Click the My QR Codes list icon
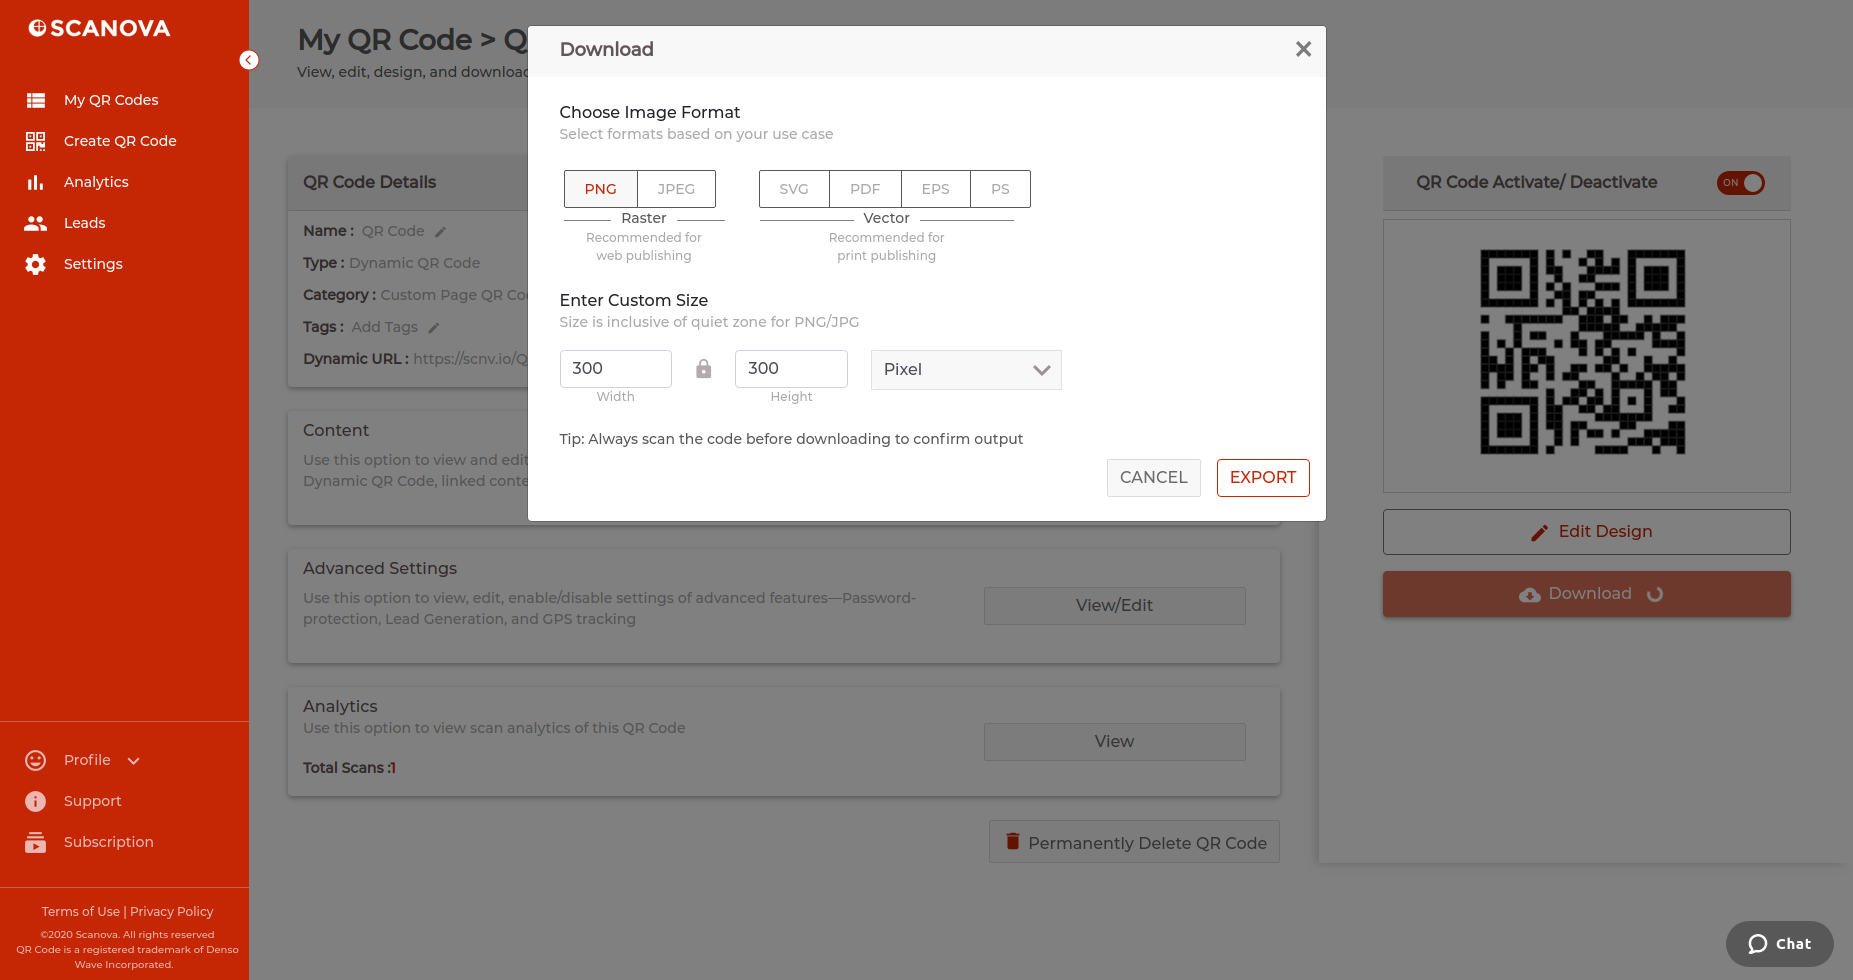1853x980 pixels. 36,100
